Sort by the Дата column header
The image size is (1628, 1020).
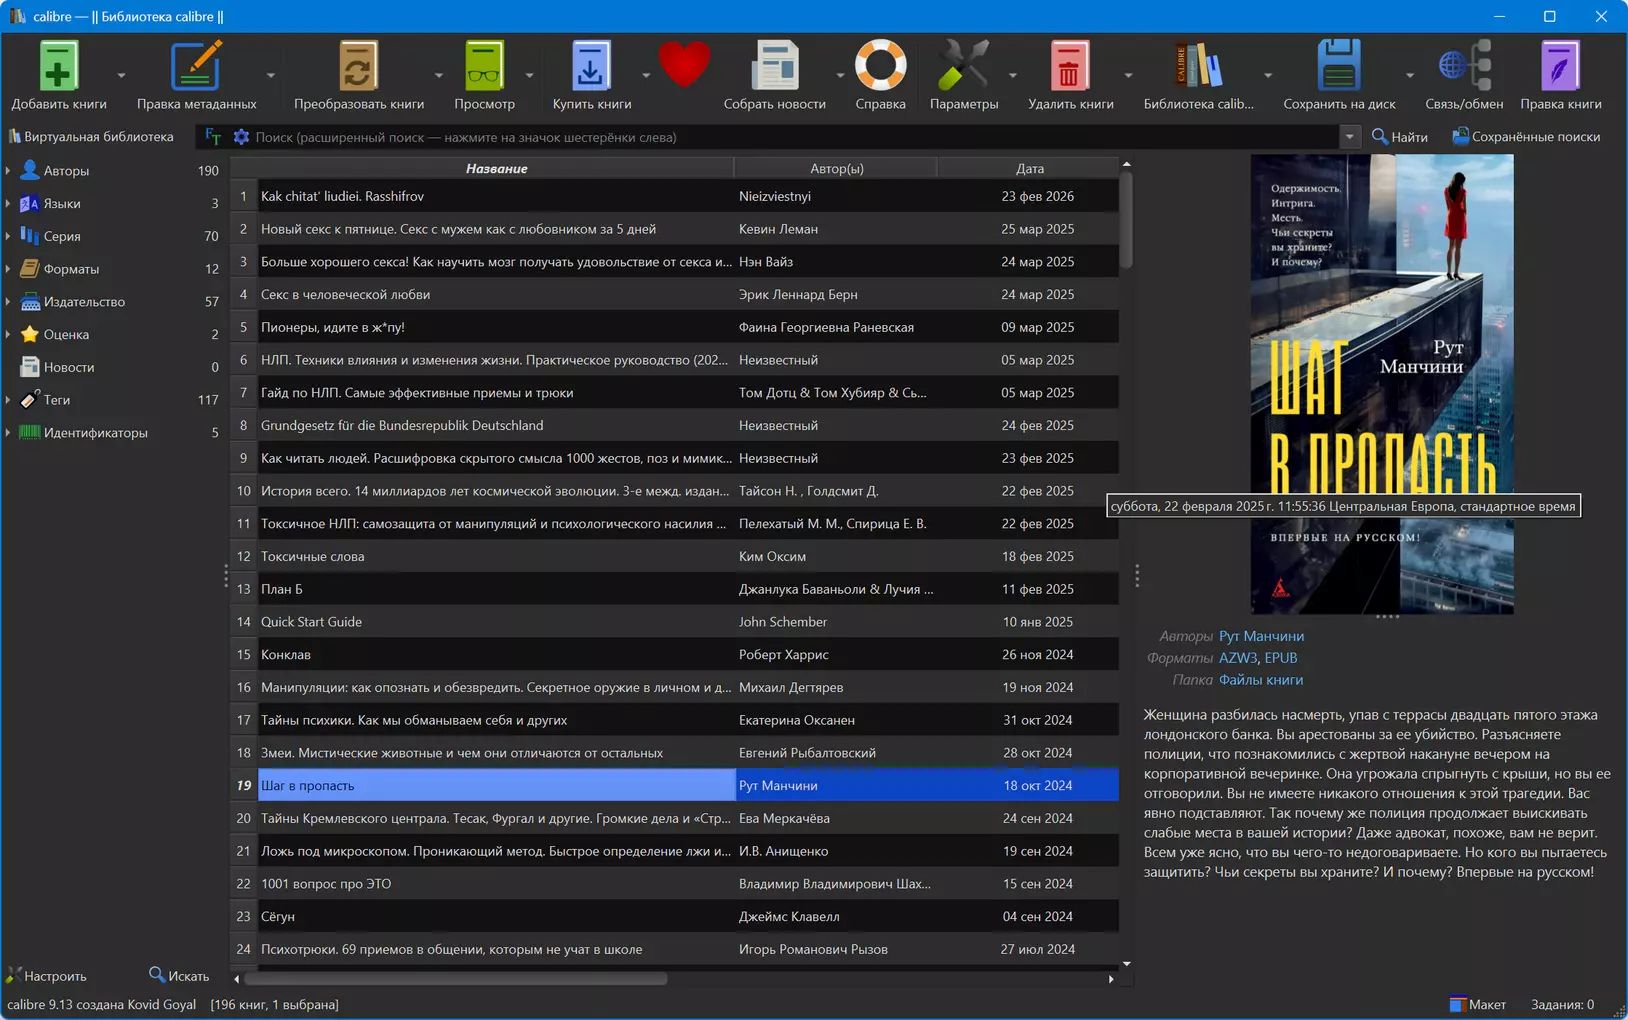[x=1029, y=169]
